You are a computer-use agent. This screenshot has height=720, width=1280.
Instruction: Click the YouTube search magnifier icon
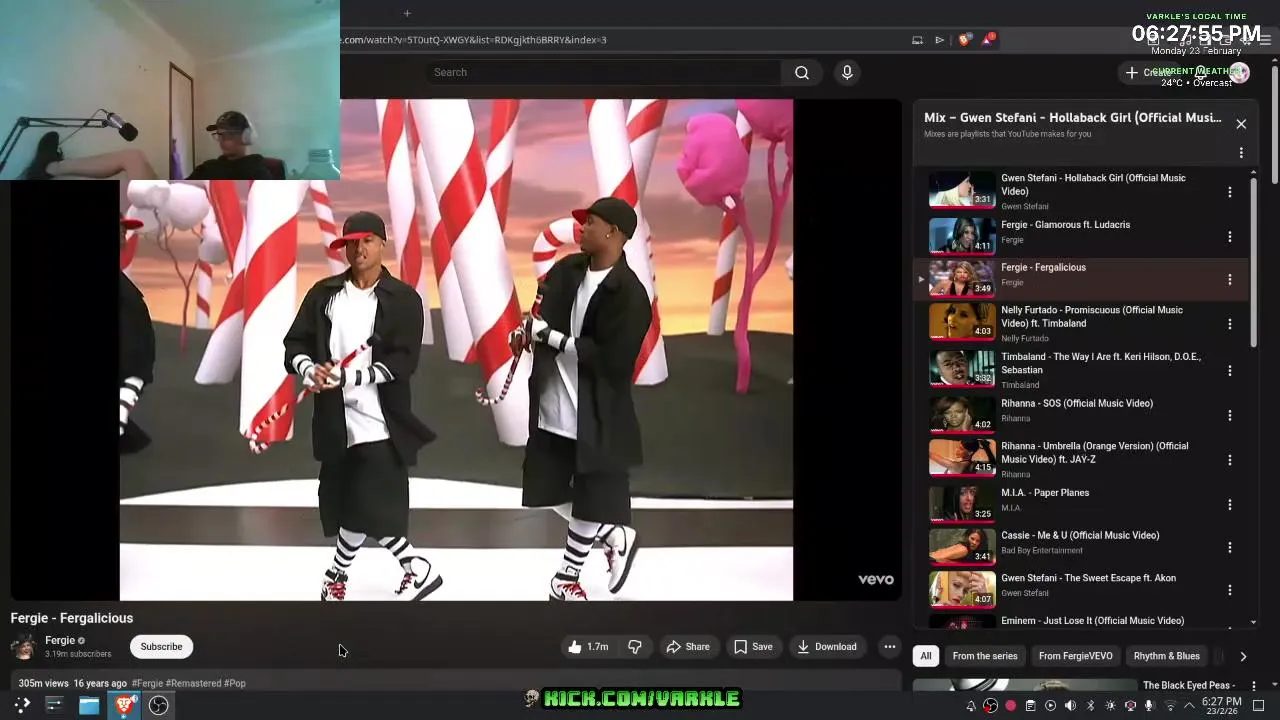click(x=801, y=72)
